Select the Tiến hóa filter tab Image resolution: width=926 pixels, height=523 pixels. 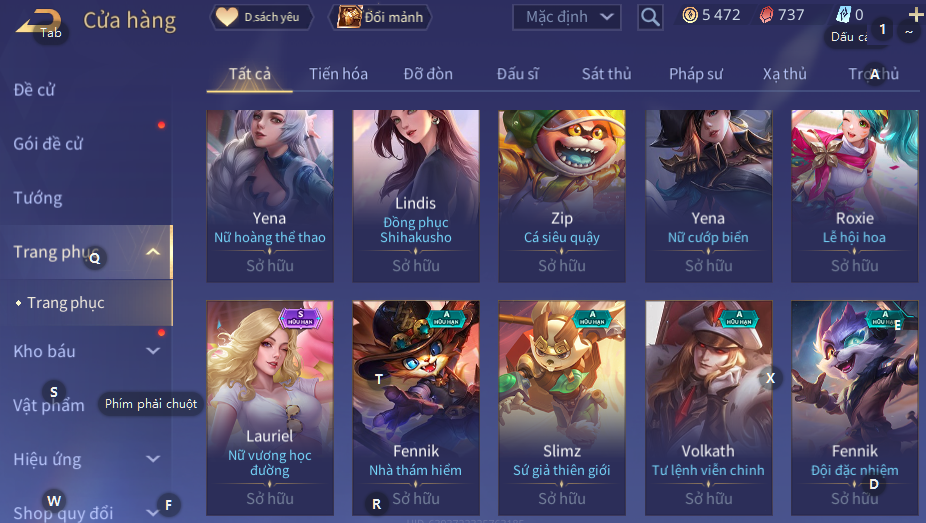click(x=338, y=74)
